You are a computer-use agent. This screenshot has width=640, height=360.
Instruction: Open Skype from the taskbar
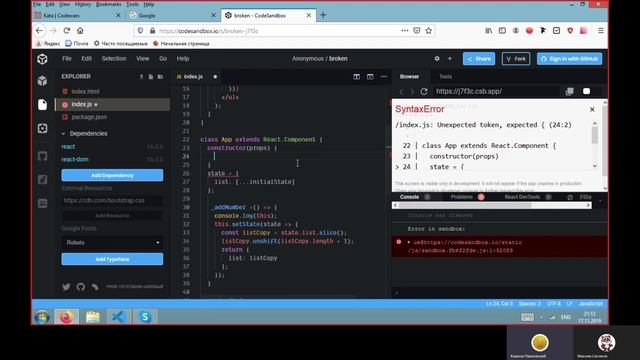coord(145,317)
